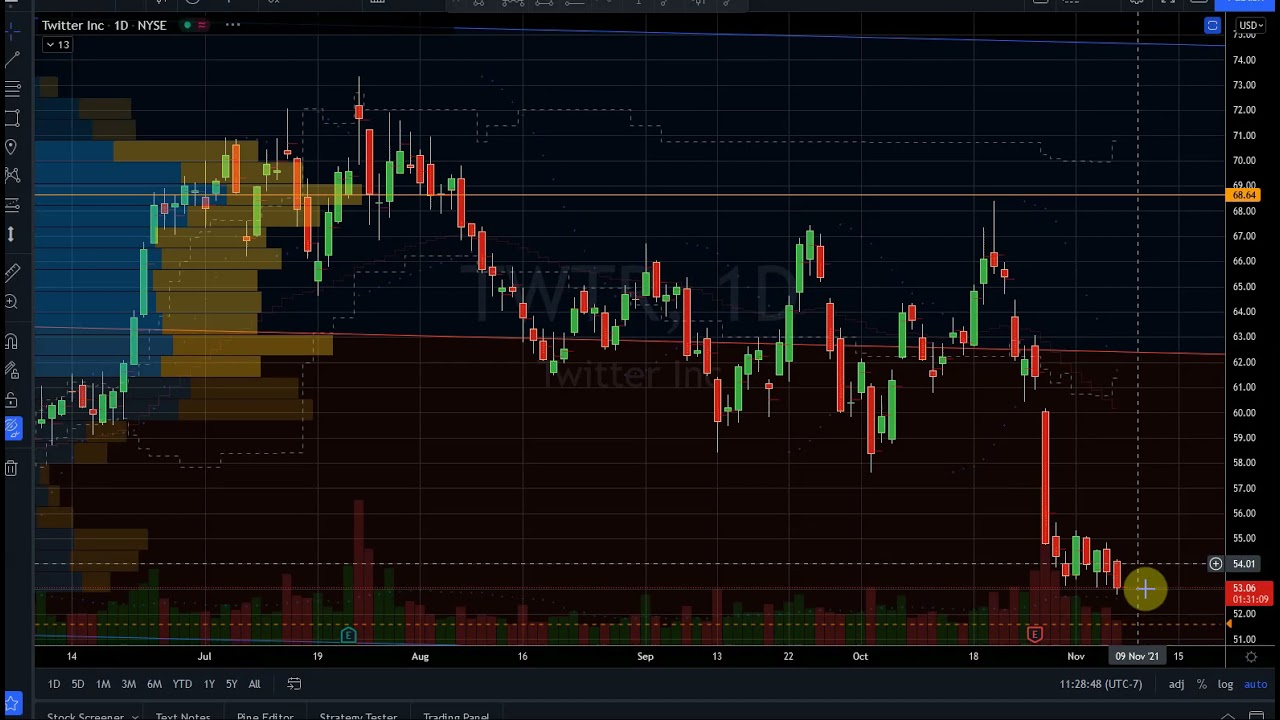The image size is (1280, 720).
Task: Toggle lock all drawing tools
Action: pyautogui.click(x=12, y=400)
